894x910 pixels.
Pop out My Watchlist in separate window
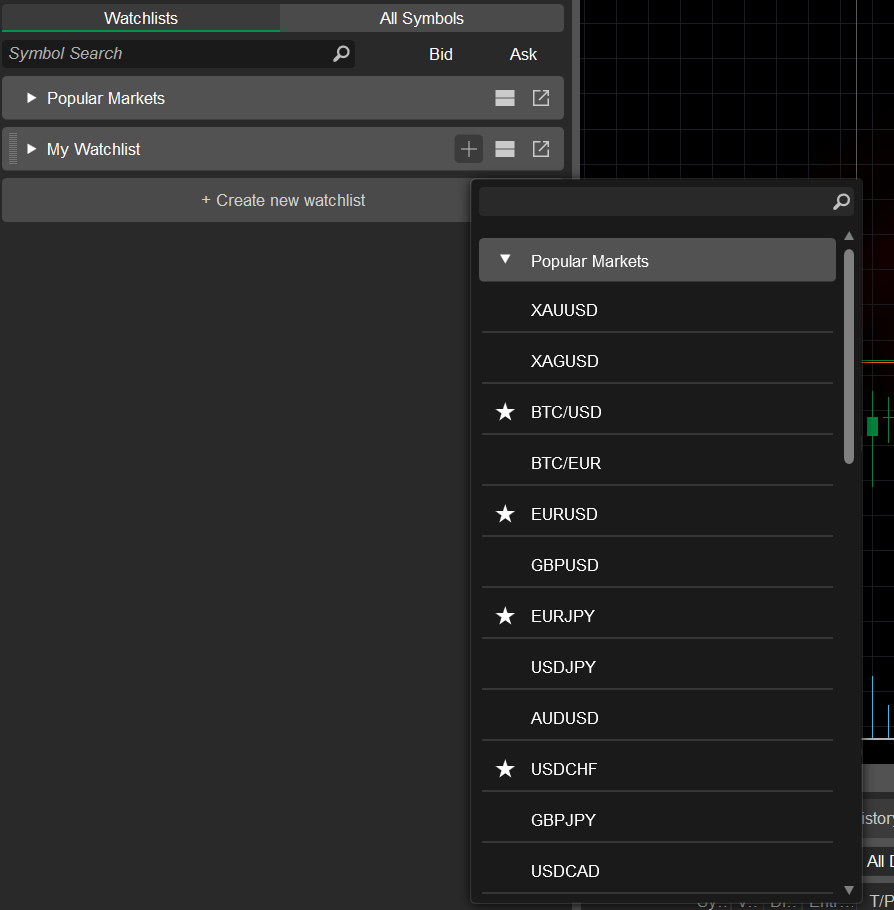(541, 149)
